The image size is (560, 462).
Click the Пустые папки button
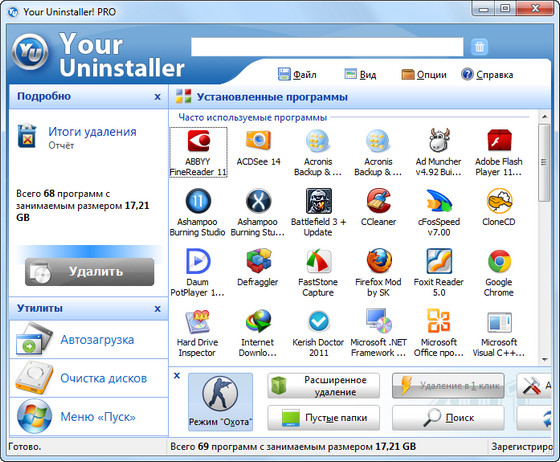(323, 418)
